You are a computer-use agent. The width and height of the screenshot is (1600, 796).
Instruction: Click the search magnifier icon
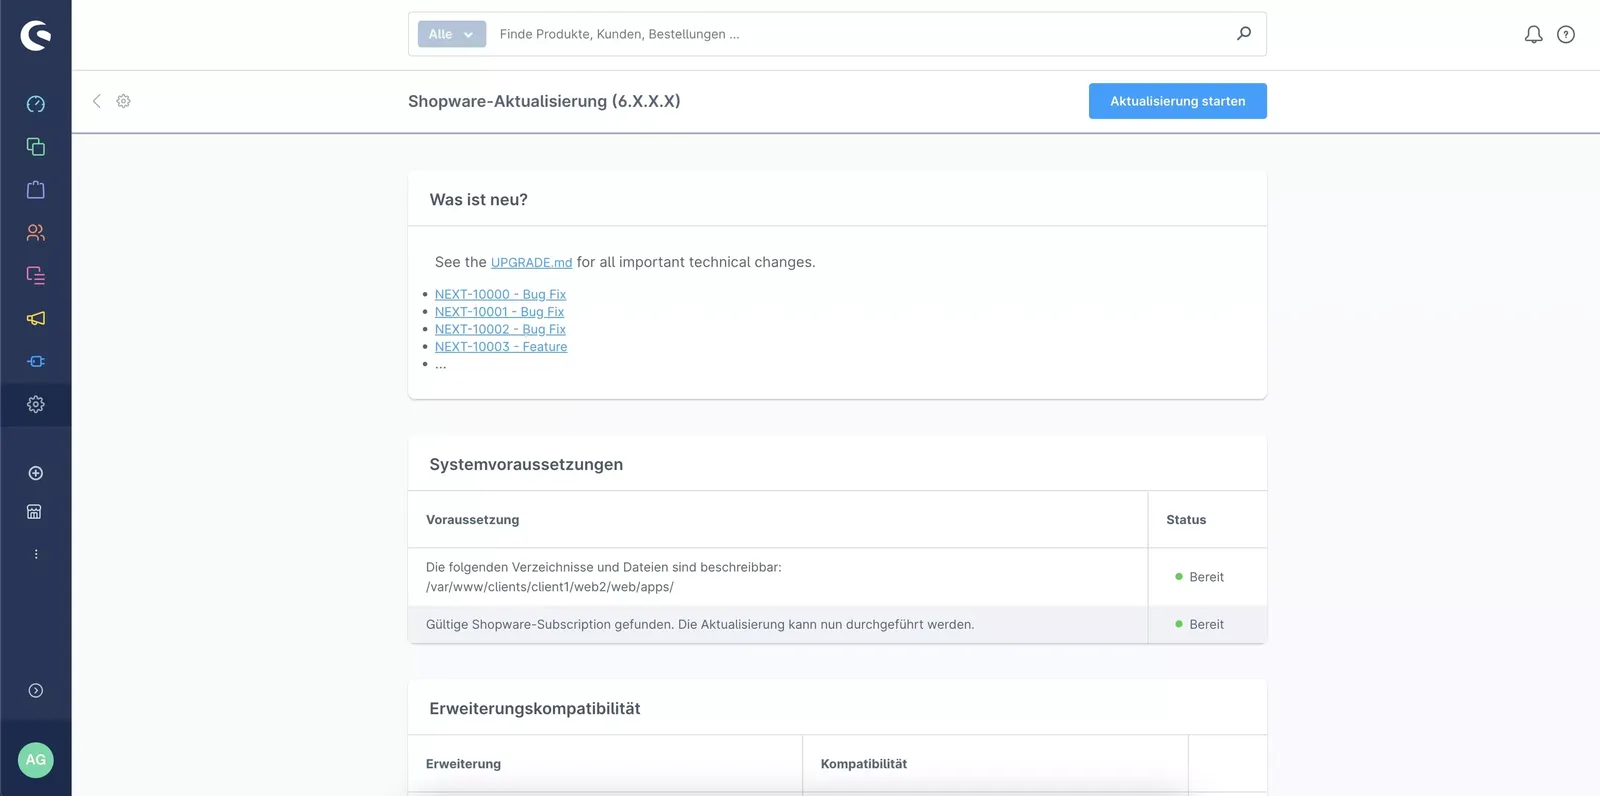(1244, 34)
